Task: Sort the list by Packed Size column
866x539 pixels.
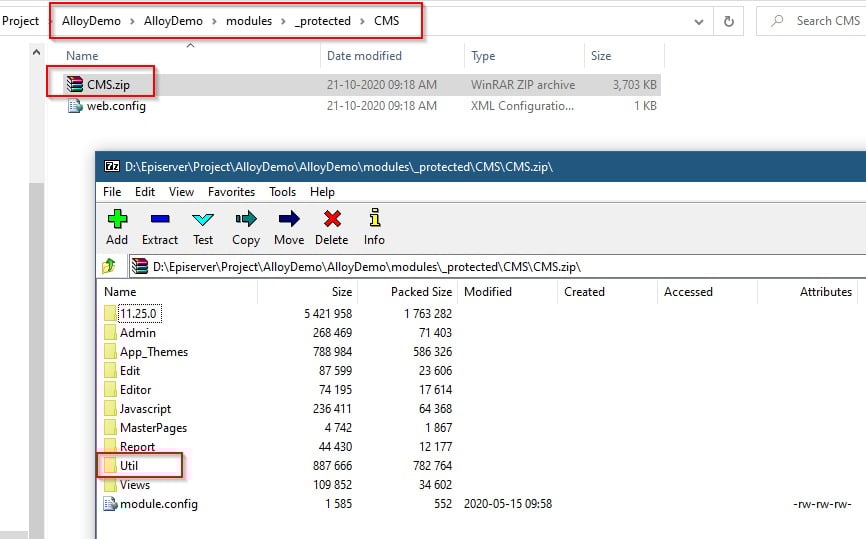Action: tap(407, 292)
